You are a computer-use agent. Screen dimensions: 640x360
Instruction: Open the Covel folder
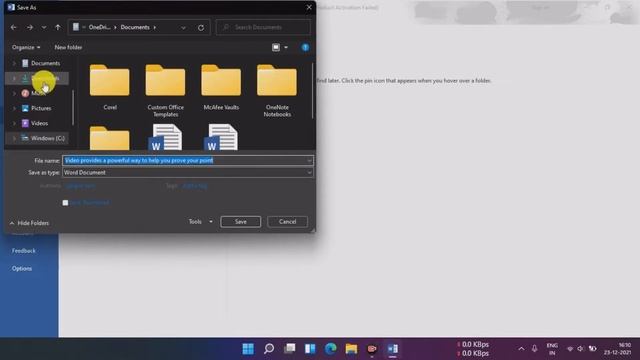pos(110,87)
